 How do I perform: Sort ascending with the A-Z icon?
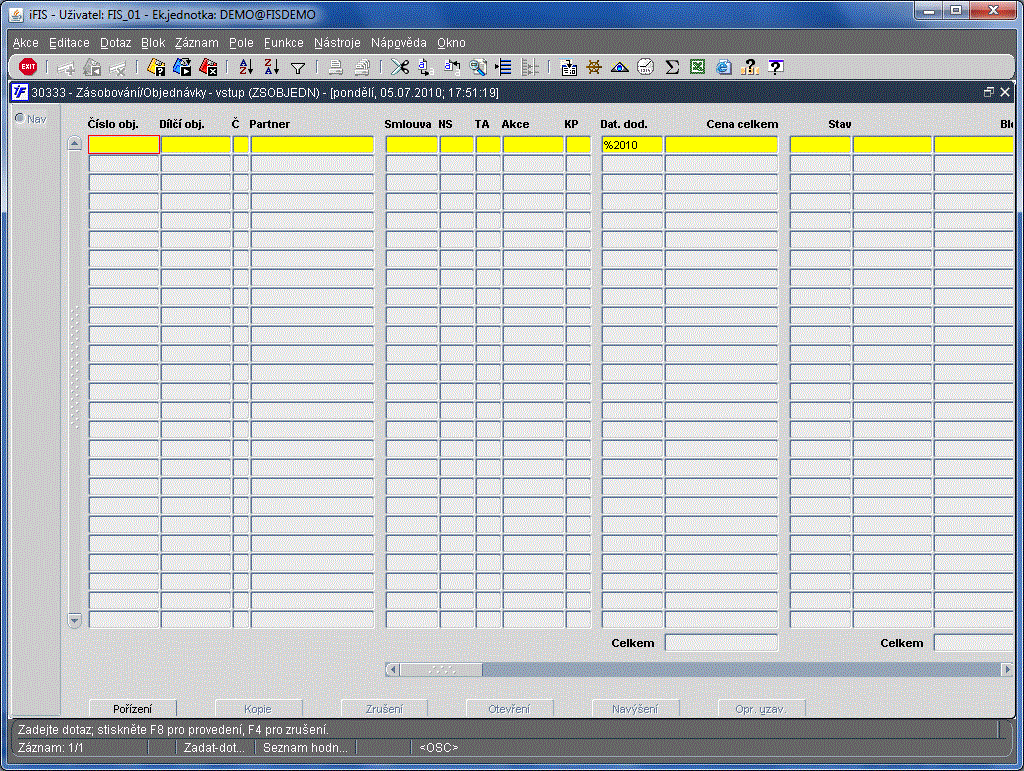tap(246, 67)
